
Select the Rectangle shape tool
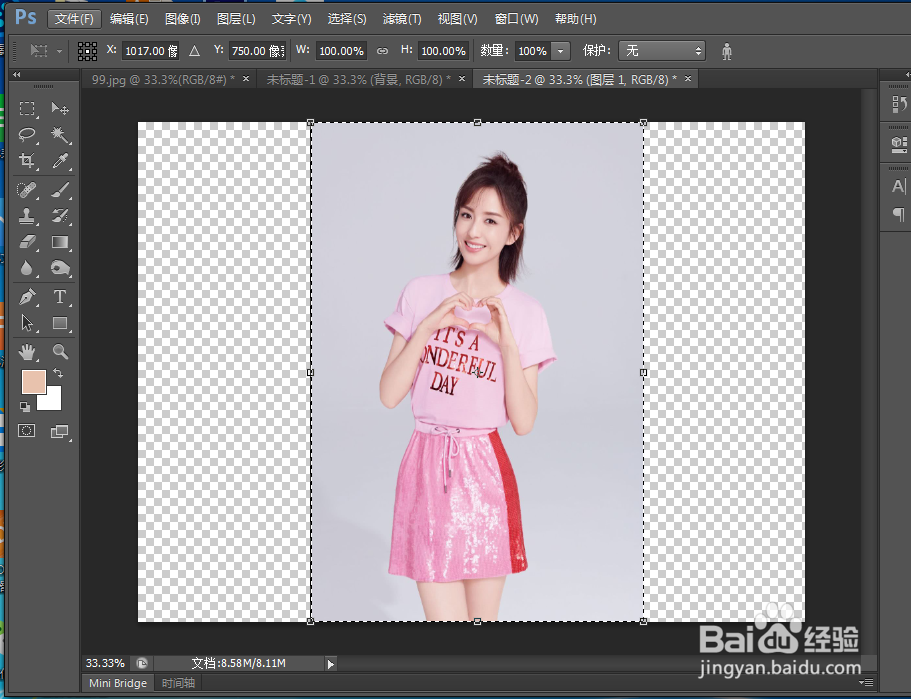(x=60, y=322)
